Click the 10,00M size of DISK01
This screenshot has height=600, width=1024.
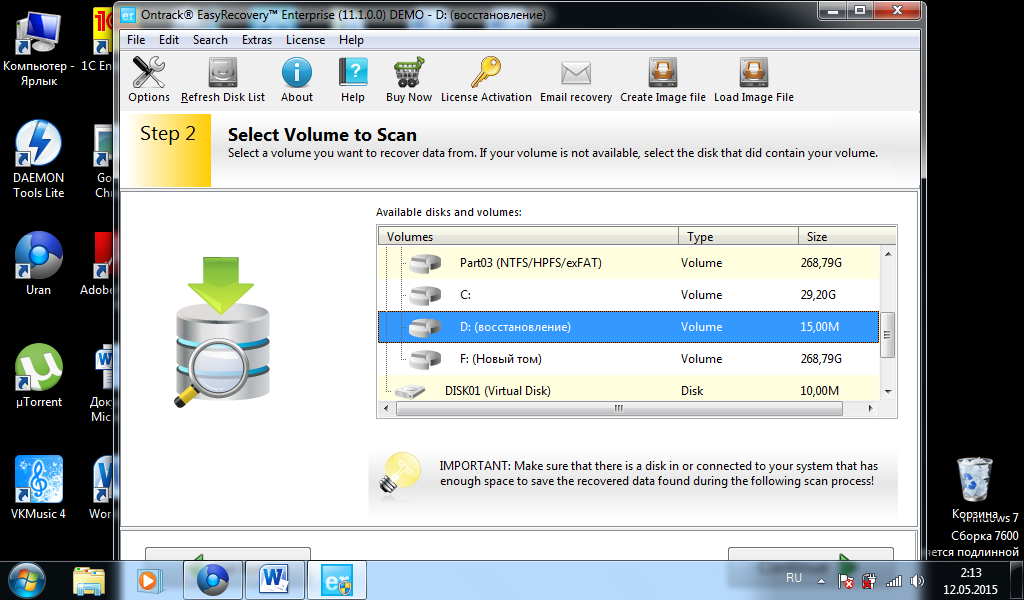[x=820, y=391]
